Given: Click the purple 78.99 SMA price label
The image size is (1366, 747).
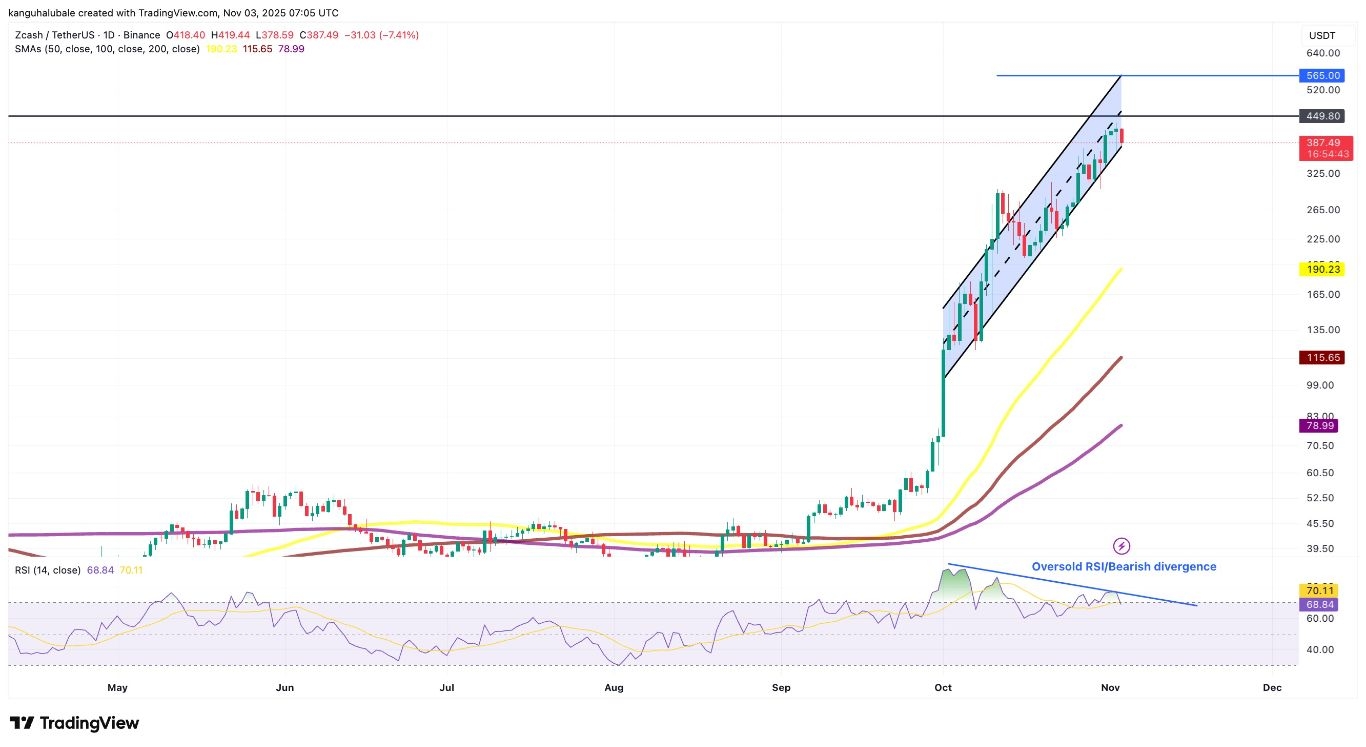Looking at the screenshot, I should [1322, 425].
